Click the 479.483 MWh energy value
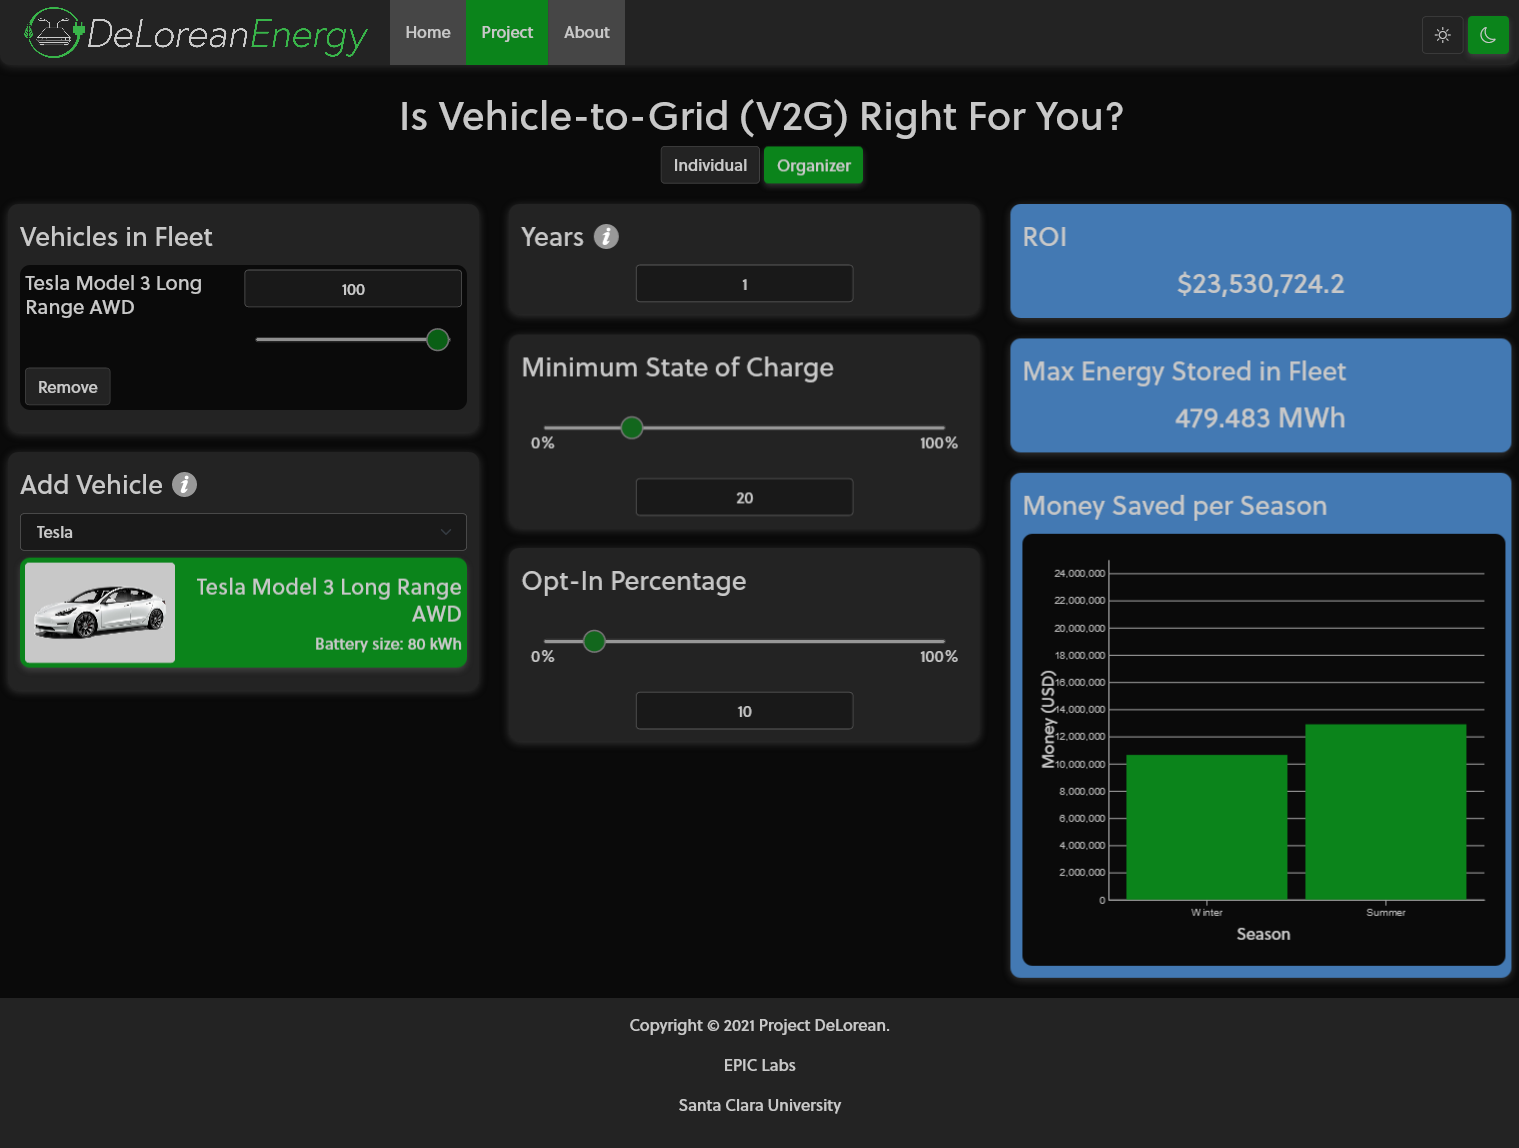This screenshot has width=1519, height=1148. (x=1260, y=418)
